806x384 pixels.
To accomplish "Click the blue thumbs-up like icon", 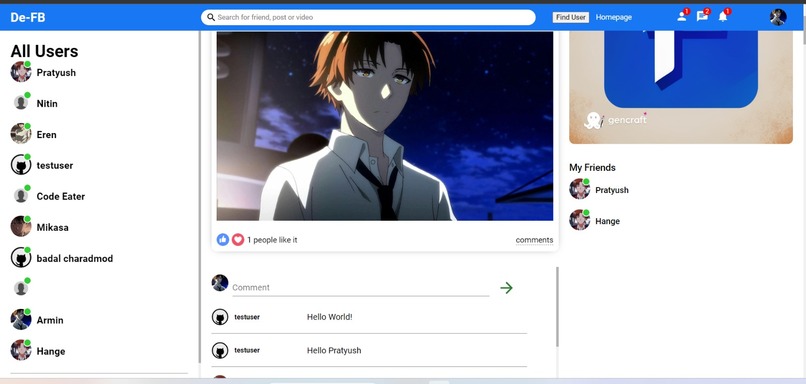I will 223,240.
